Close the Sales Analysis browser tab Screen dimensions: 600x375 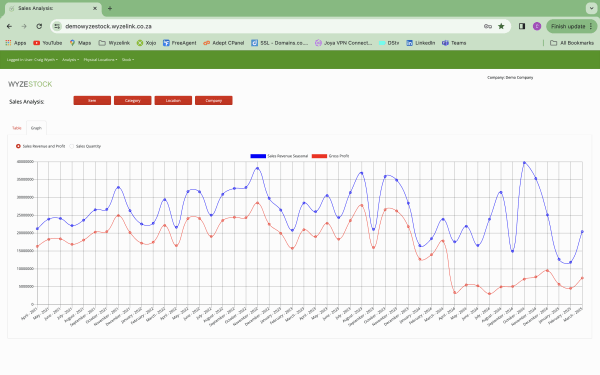(95, 8)
